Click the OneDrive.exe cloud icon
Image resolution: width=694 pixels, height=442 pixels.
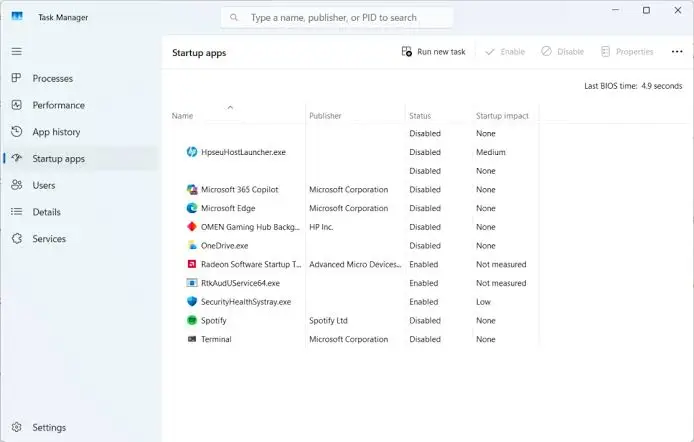pos(192,246)
